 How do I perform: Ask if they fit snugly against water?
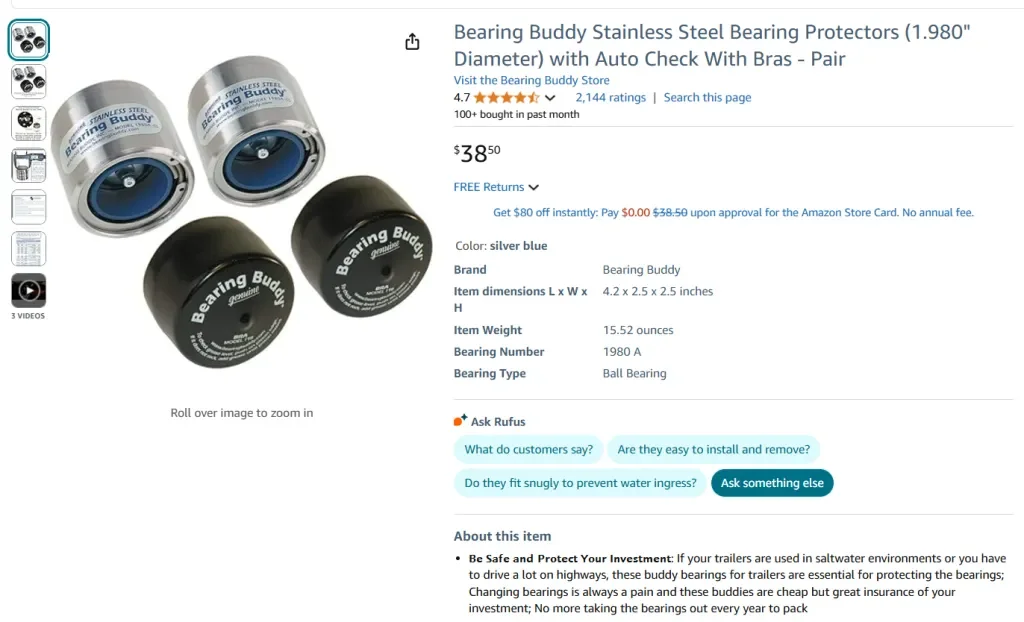580,483
